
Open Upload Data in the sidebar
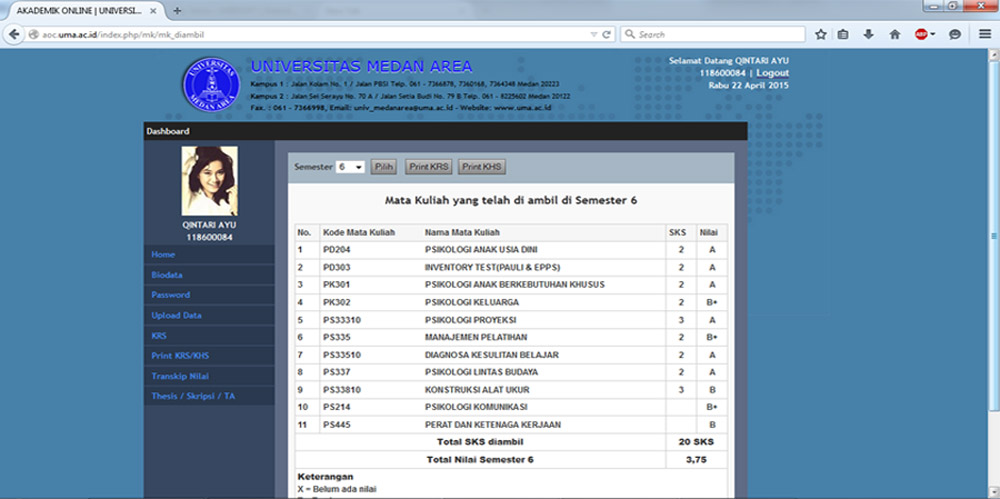176,315
